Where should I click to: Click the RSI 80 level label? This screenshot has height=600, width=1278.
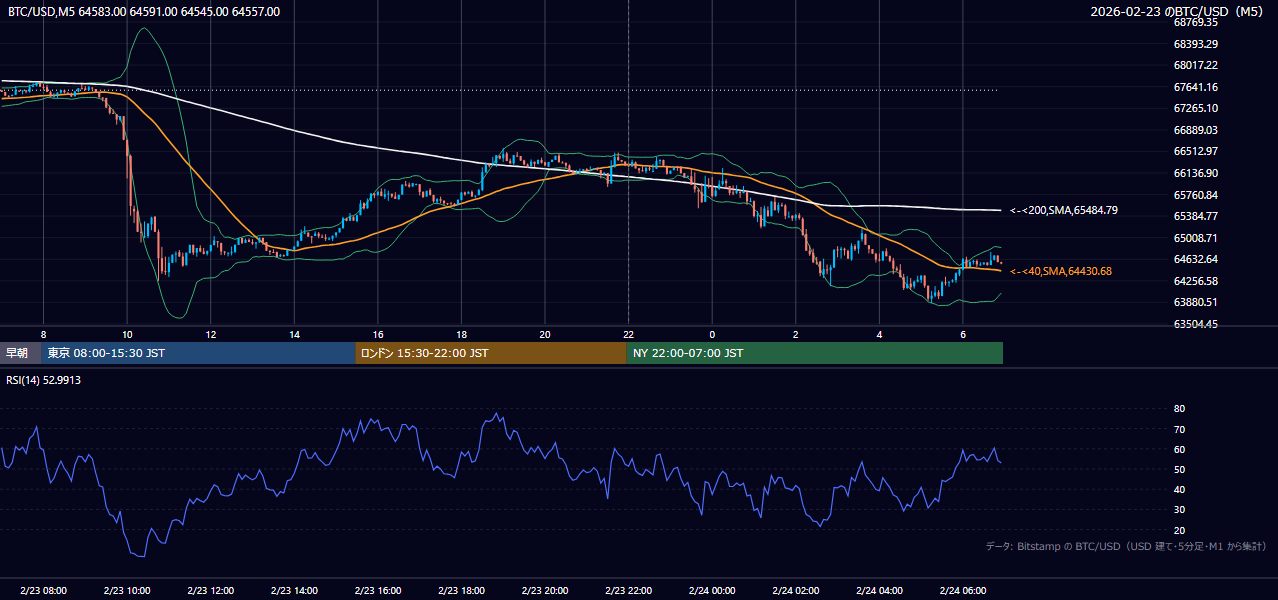(x=1179, y=409)
